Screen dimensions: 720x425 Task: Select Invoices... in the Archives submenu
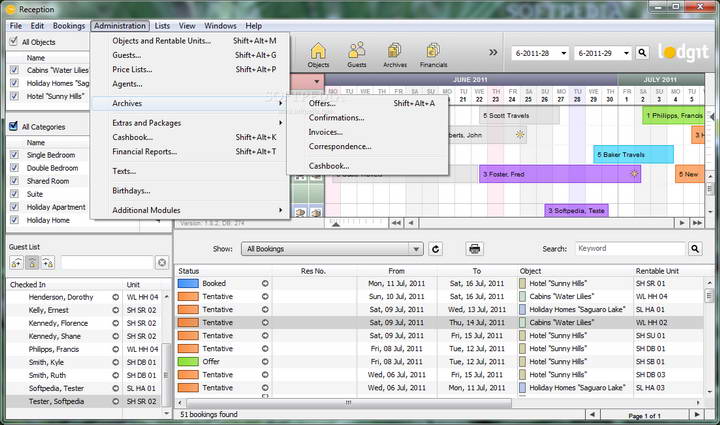click(325, 131)
